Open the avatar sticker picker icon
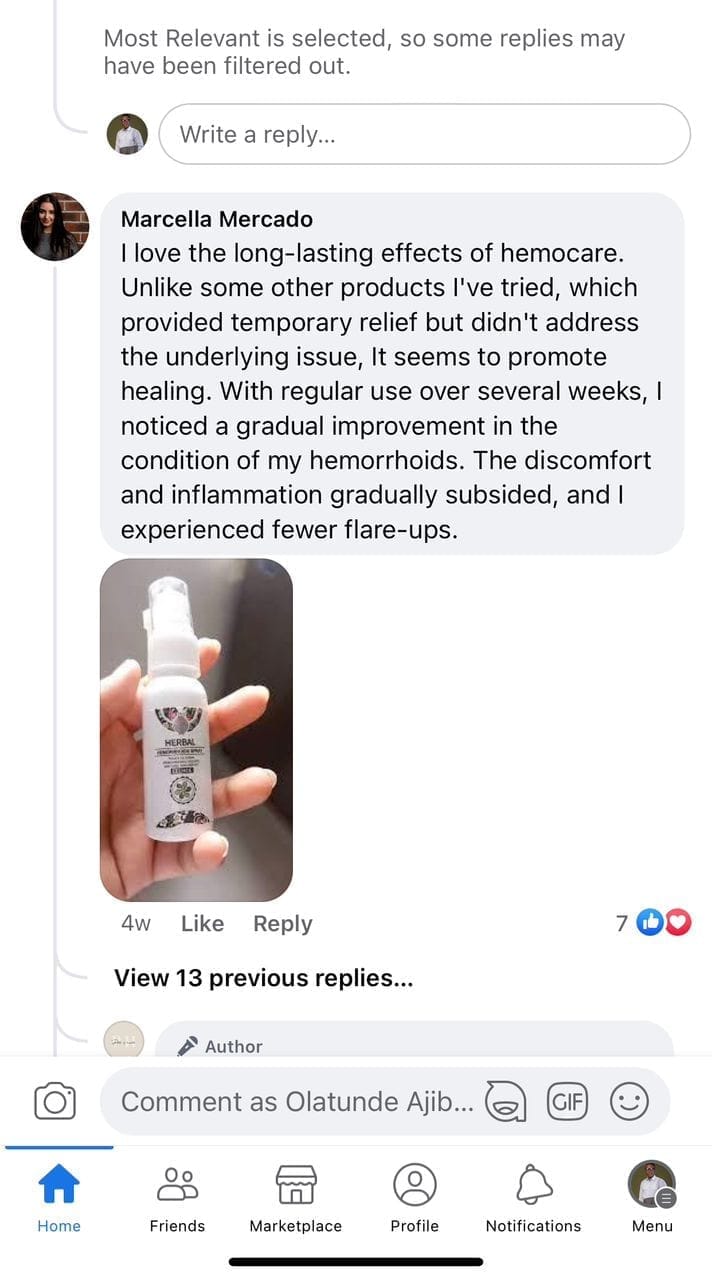Image resolution: width=712 pixels, height=1280 pixels. point(506,1102)
